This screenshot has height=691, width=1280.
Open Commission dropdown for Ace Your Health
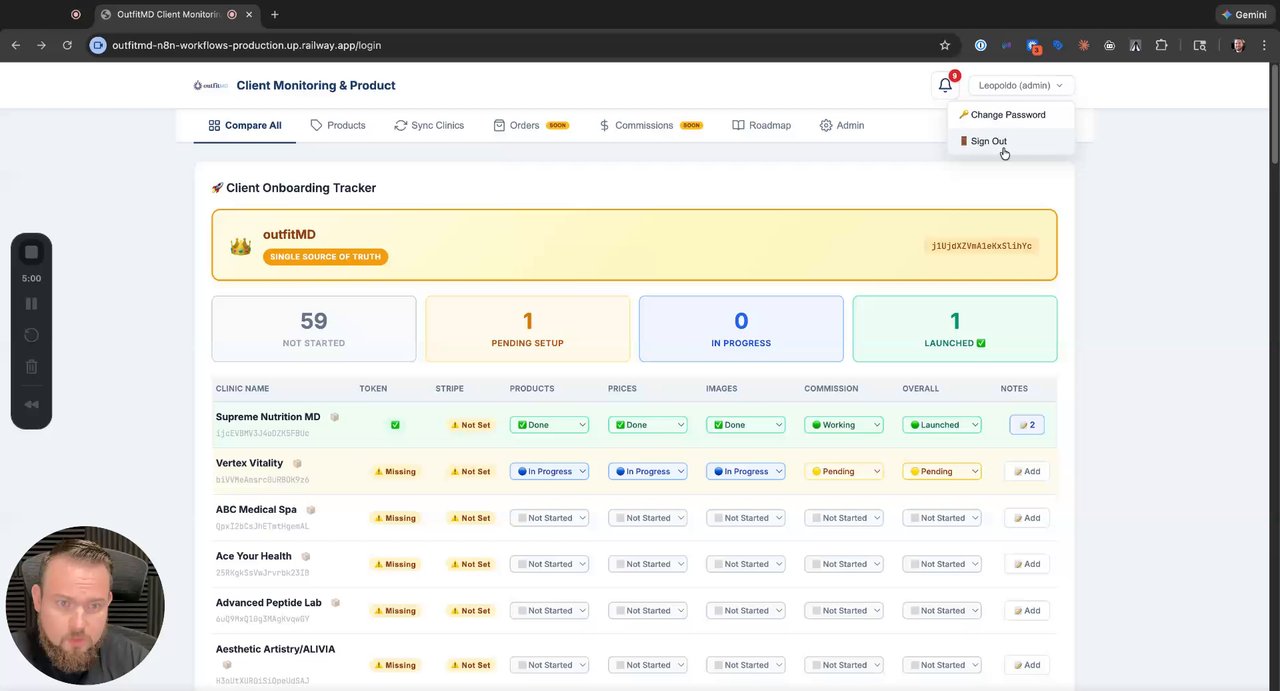(x=843, y=564)
